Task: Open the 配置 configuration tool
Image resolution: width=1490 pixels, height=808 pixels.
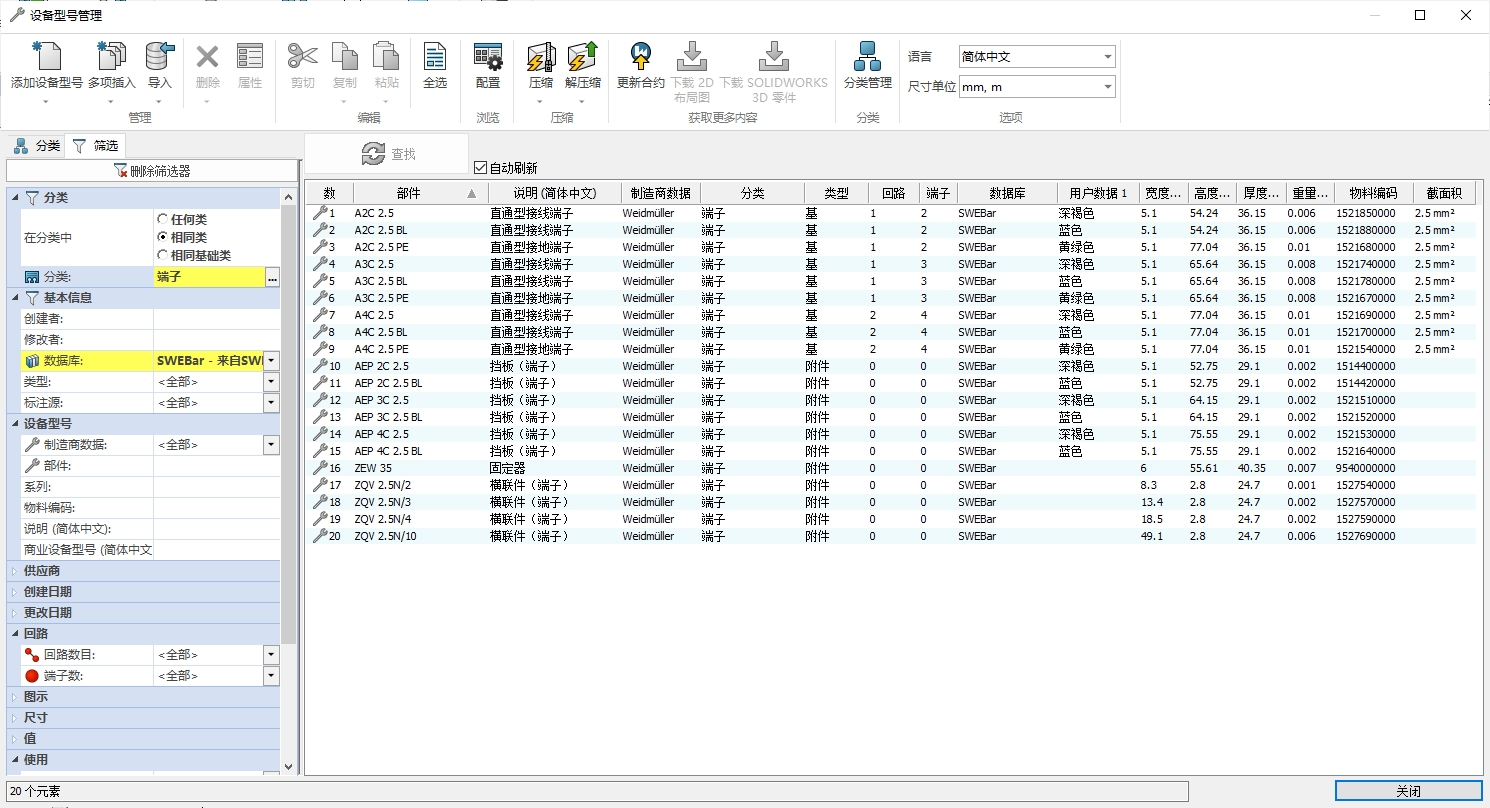Action: [x=487, y=58]
